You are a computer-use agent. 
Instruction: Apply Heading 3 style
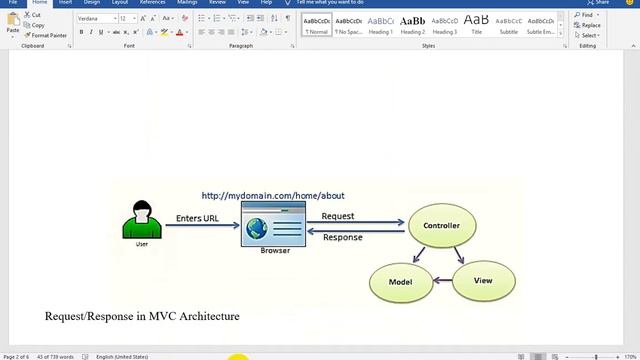click(444, 25)
